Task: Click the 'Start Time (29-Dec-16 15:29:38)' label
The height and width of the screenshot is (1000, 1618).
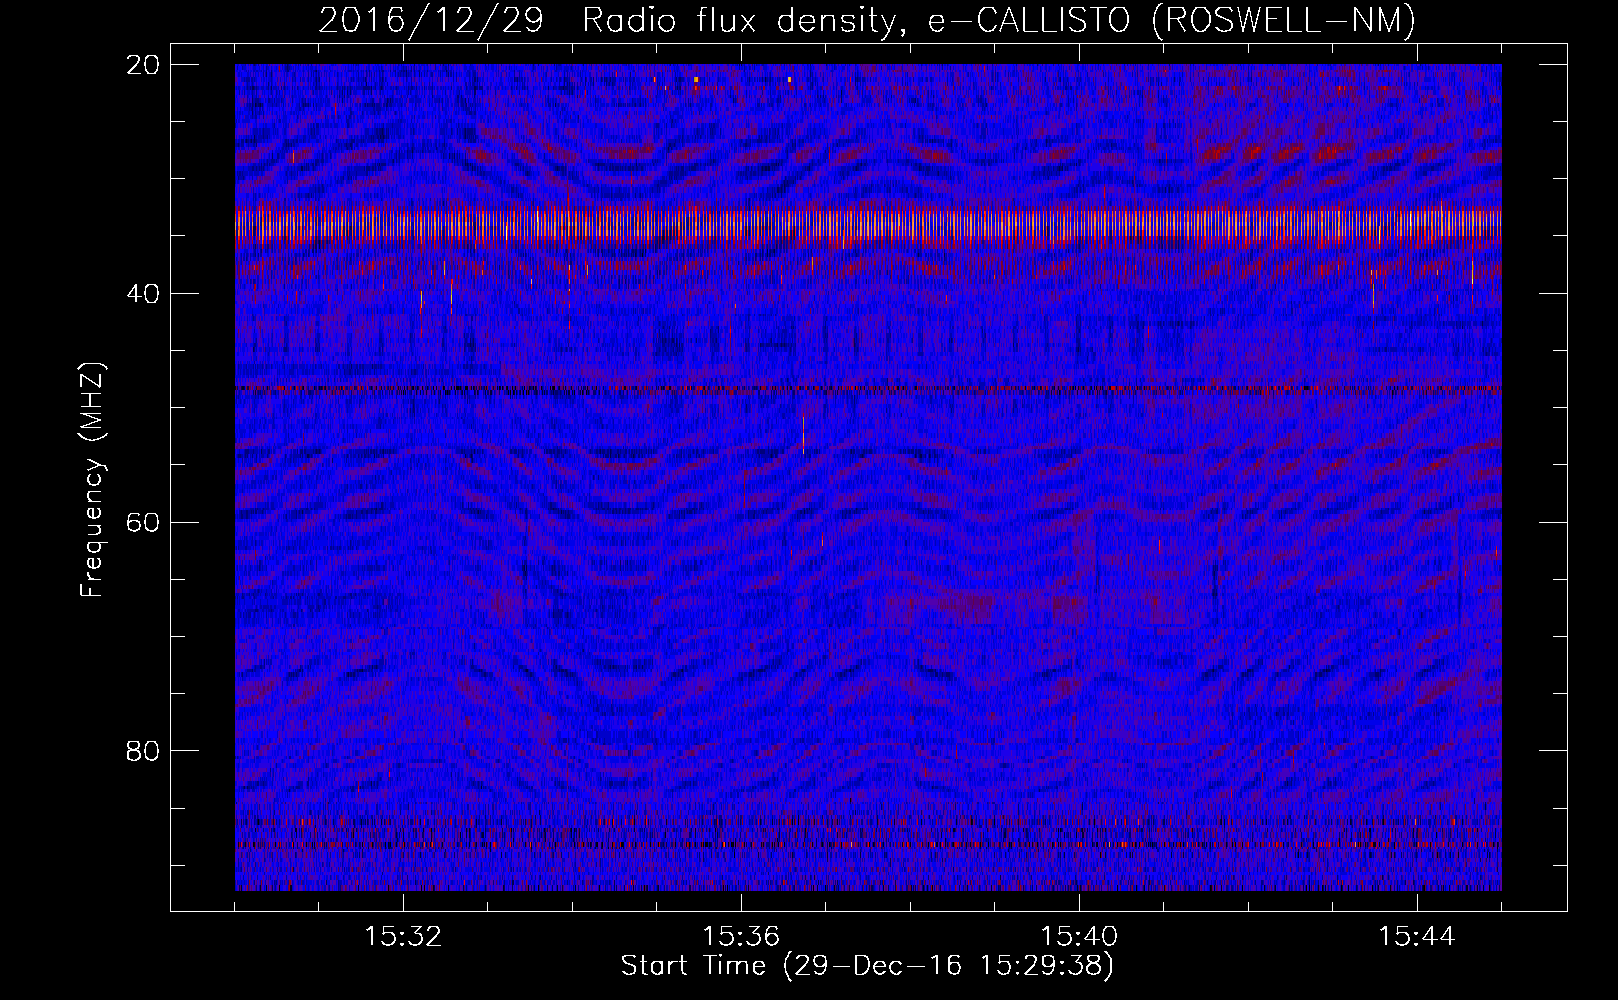Action: pos(867,966)
